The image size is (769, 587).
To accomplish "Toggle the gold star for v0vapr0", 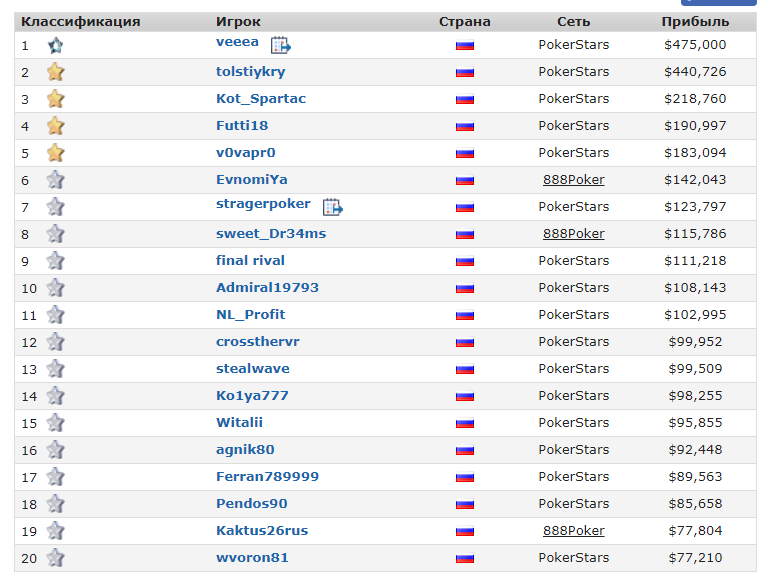I will [55, 153].
